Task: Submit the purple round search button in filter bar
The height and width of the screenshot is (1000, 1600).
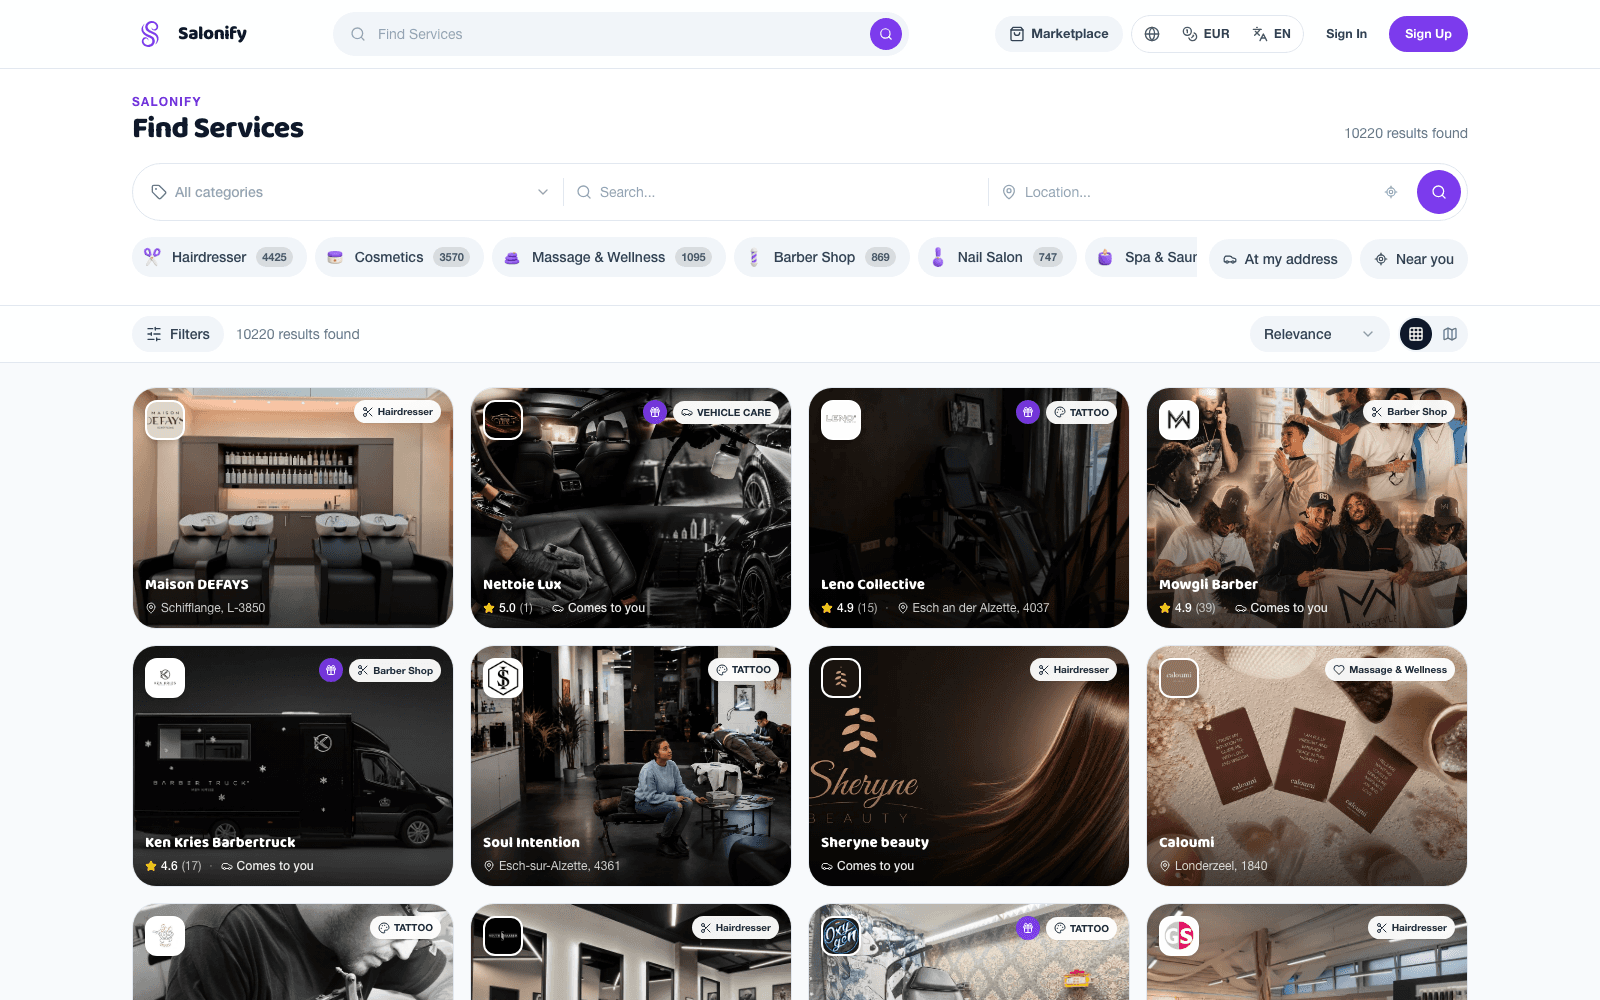Action: (1439, 192)
